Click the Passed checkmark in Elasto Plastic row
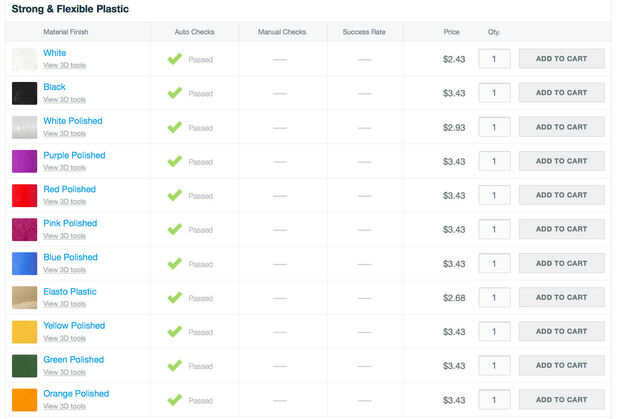 175,297
